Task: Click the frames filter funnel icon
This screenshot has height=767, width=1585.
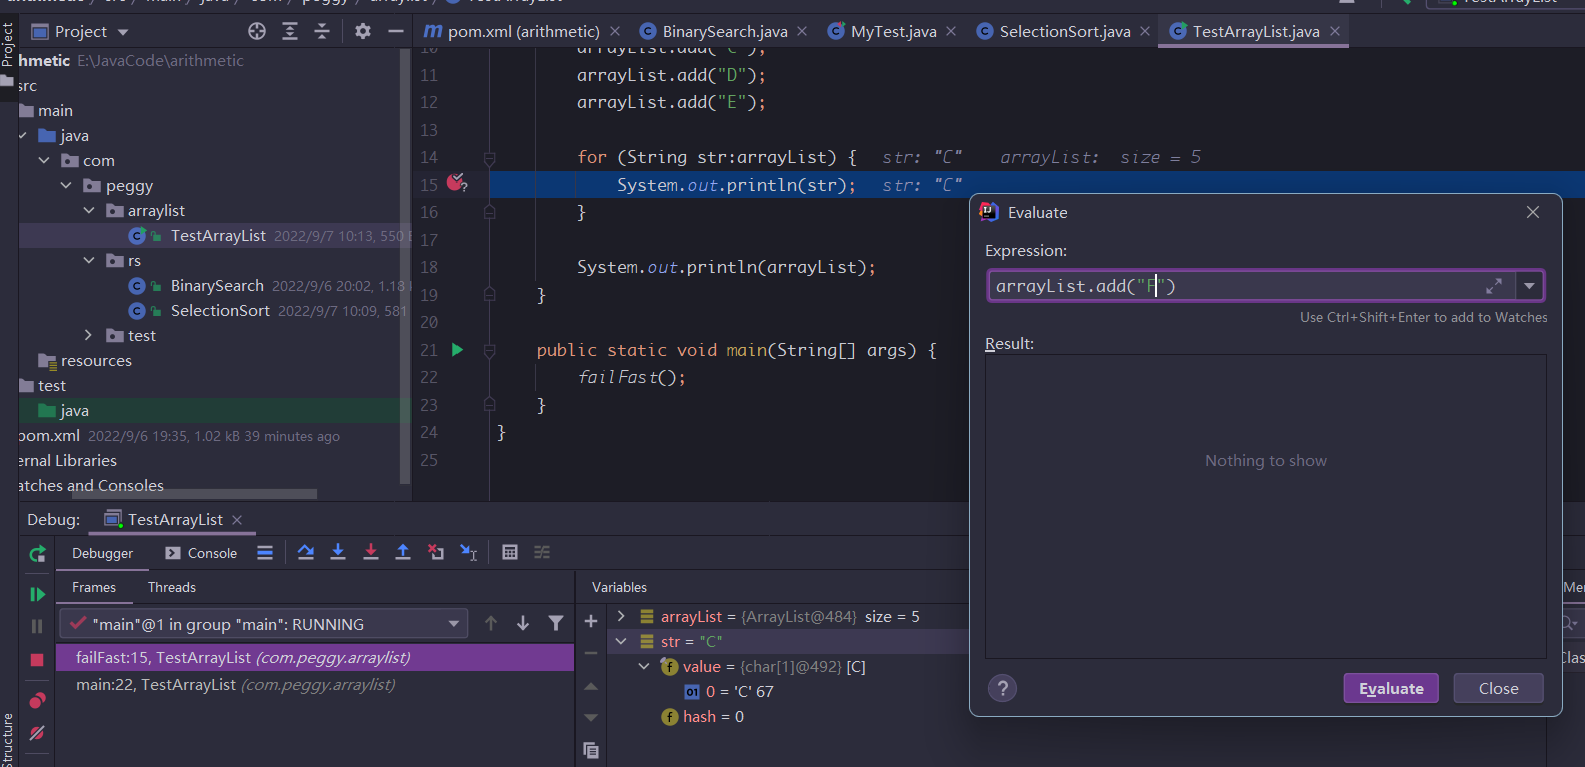Action: [556, 624]
